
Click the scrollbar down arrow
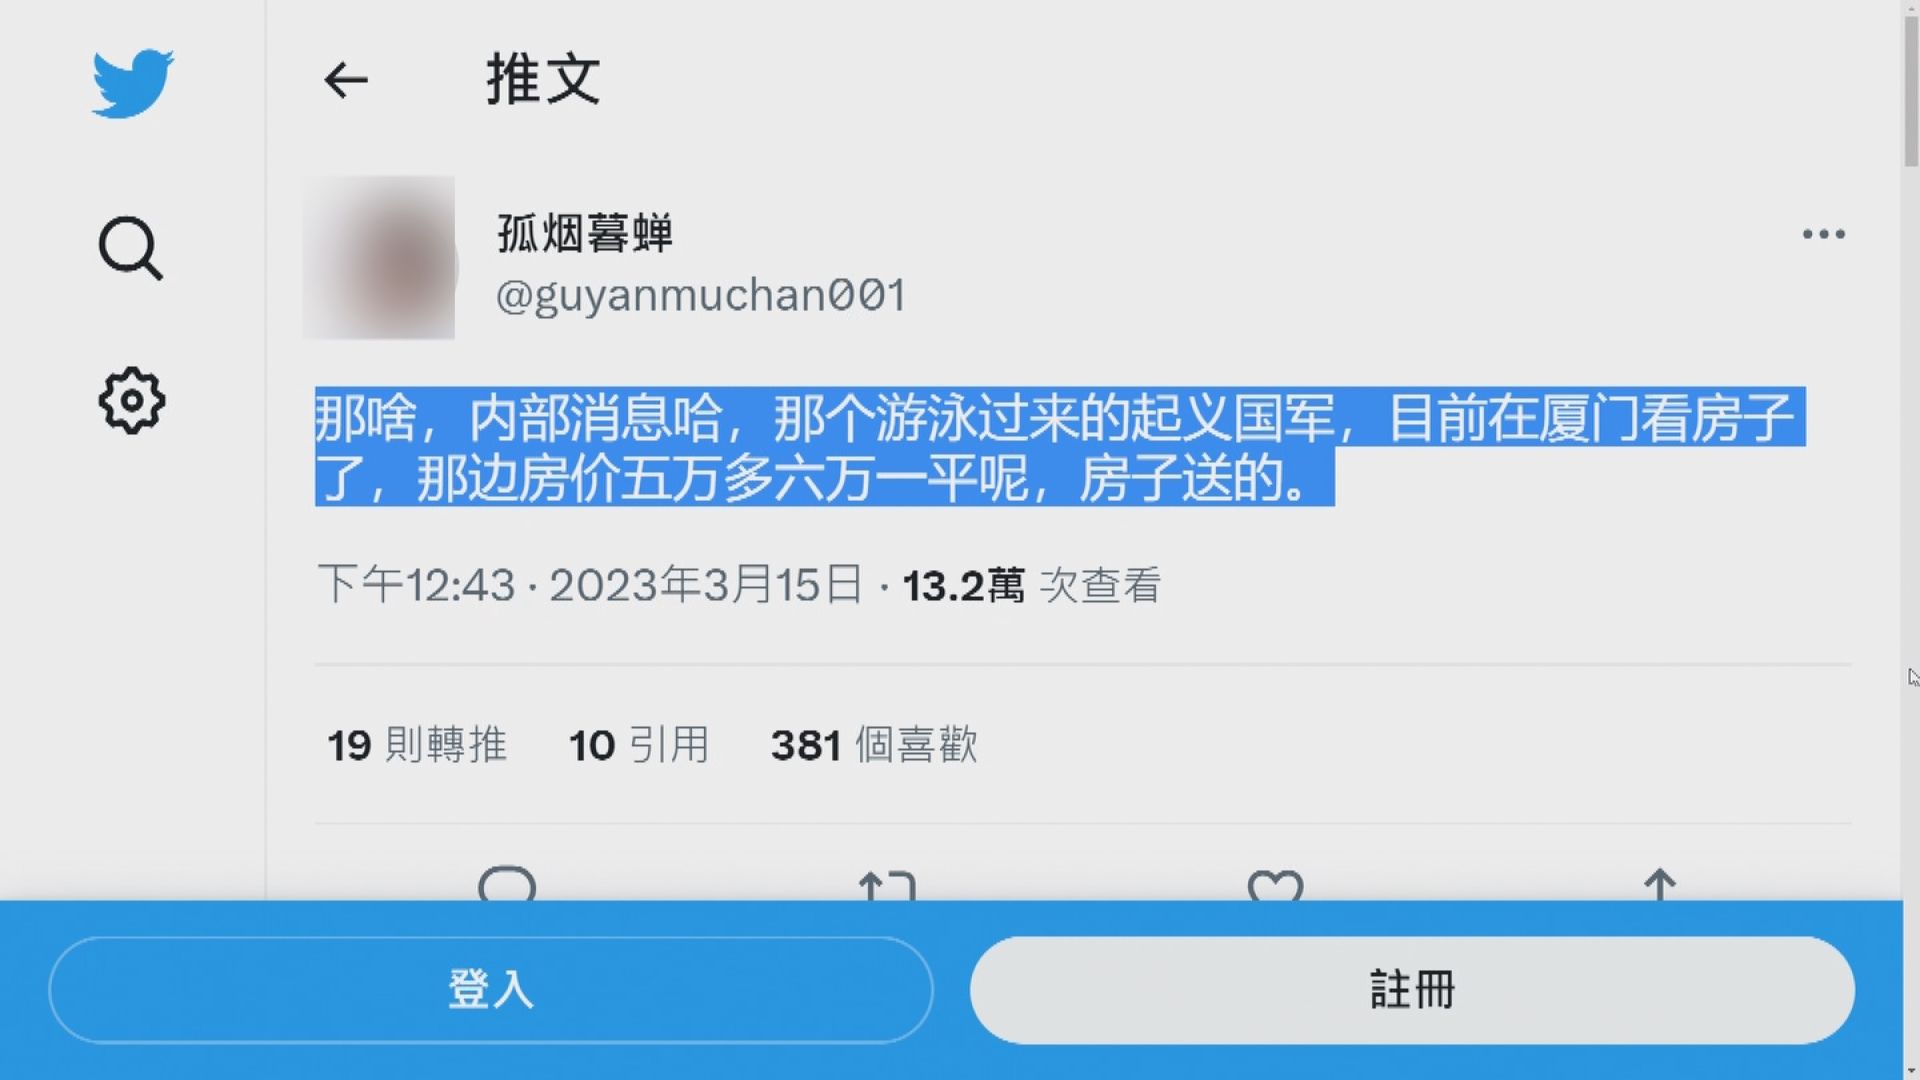[x=1911, y=1071]
